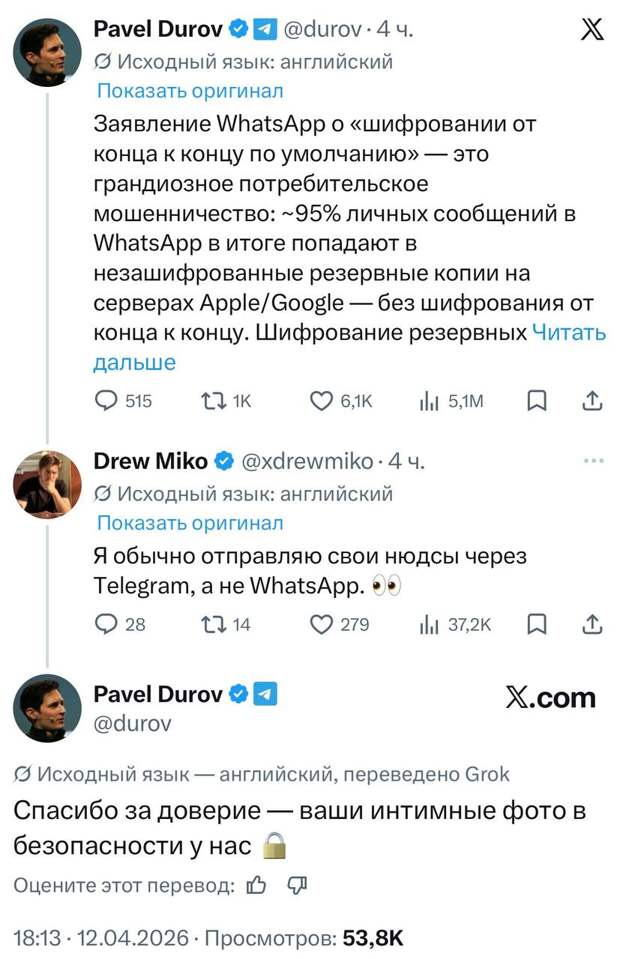
Task: Show original text of Durov's first tweet
Action: tap(190, 91)
